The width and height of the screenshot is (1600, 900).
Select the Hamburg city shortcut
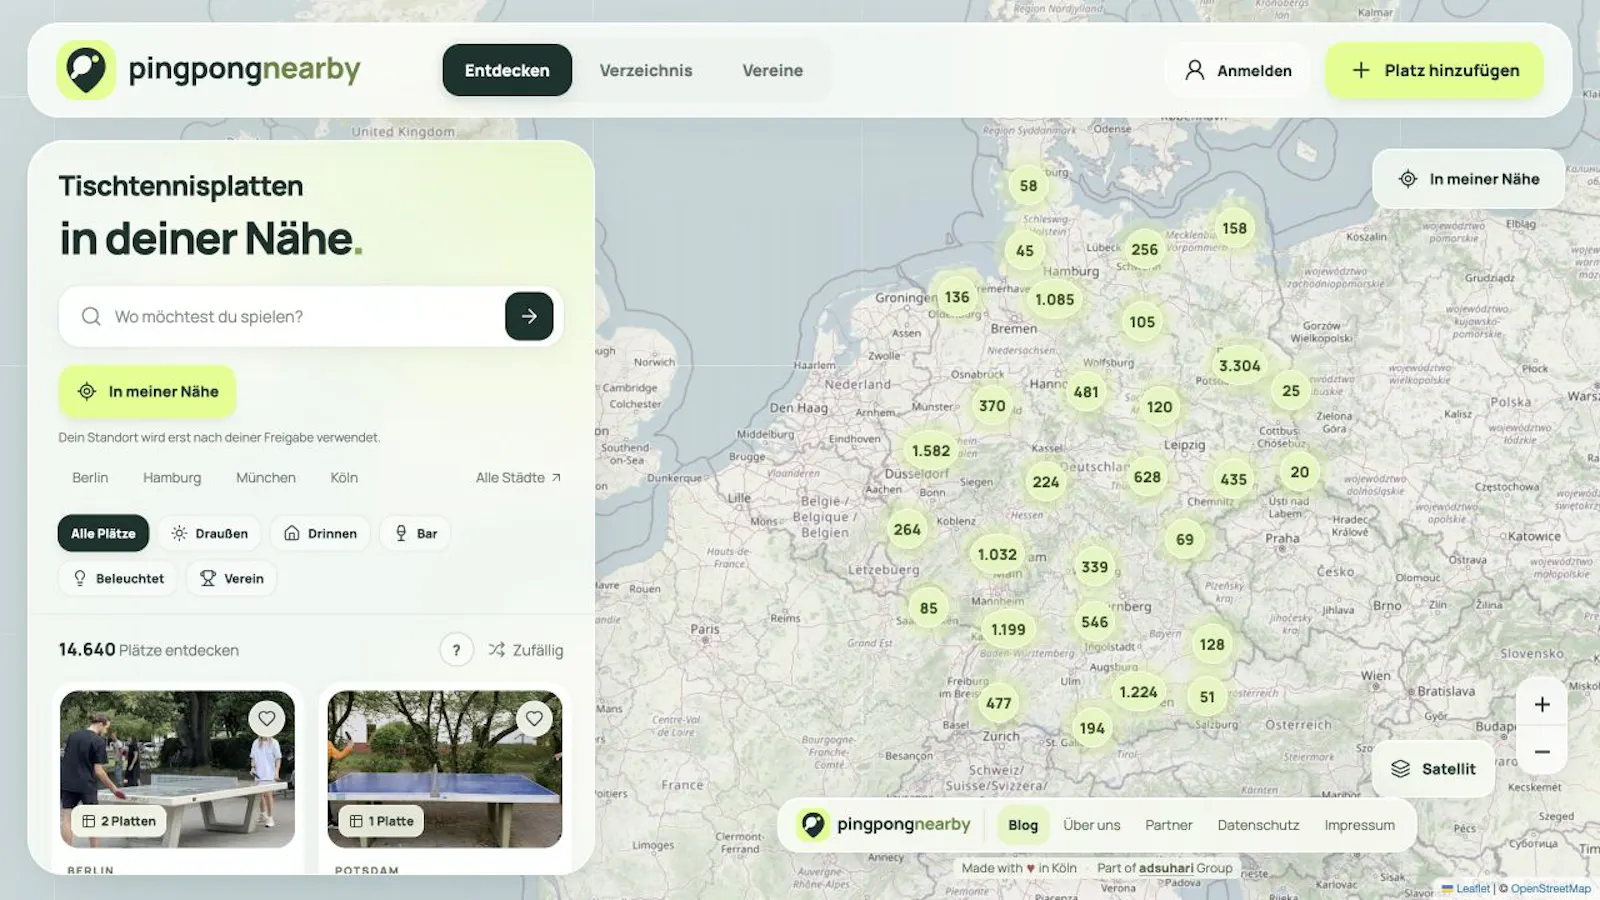coord(172,477)
